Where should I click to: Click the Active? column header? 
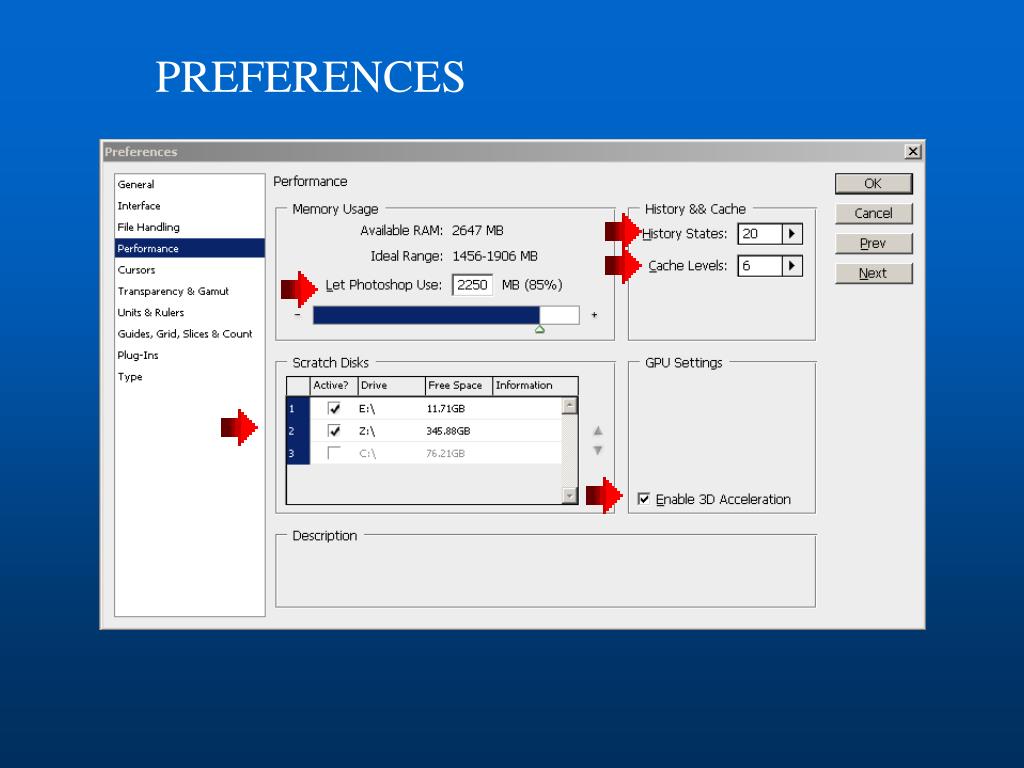click(x=334, y=385)
